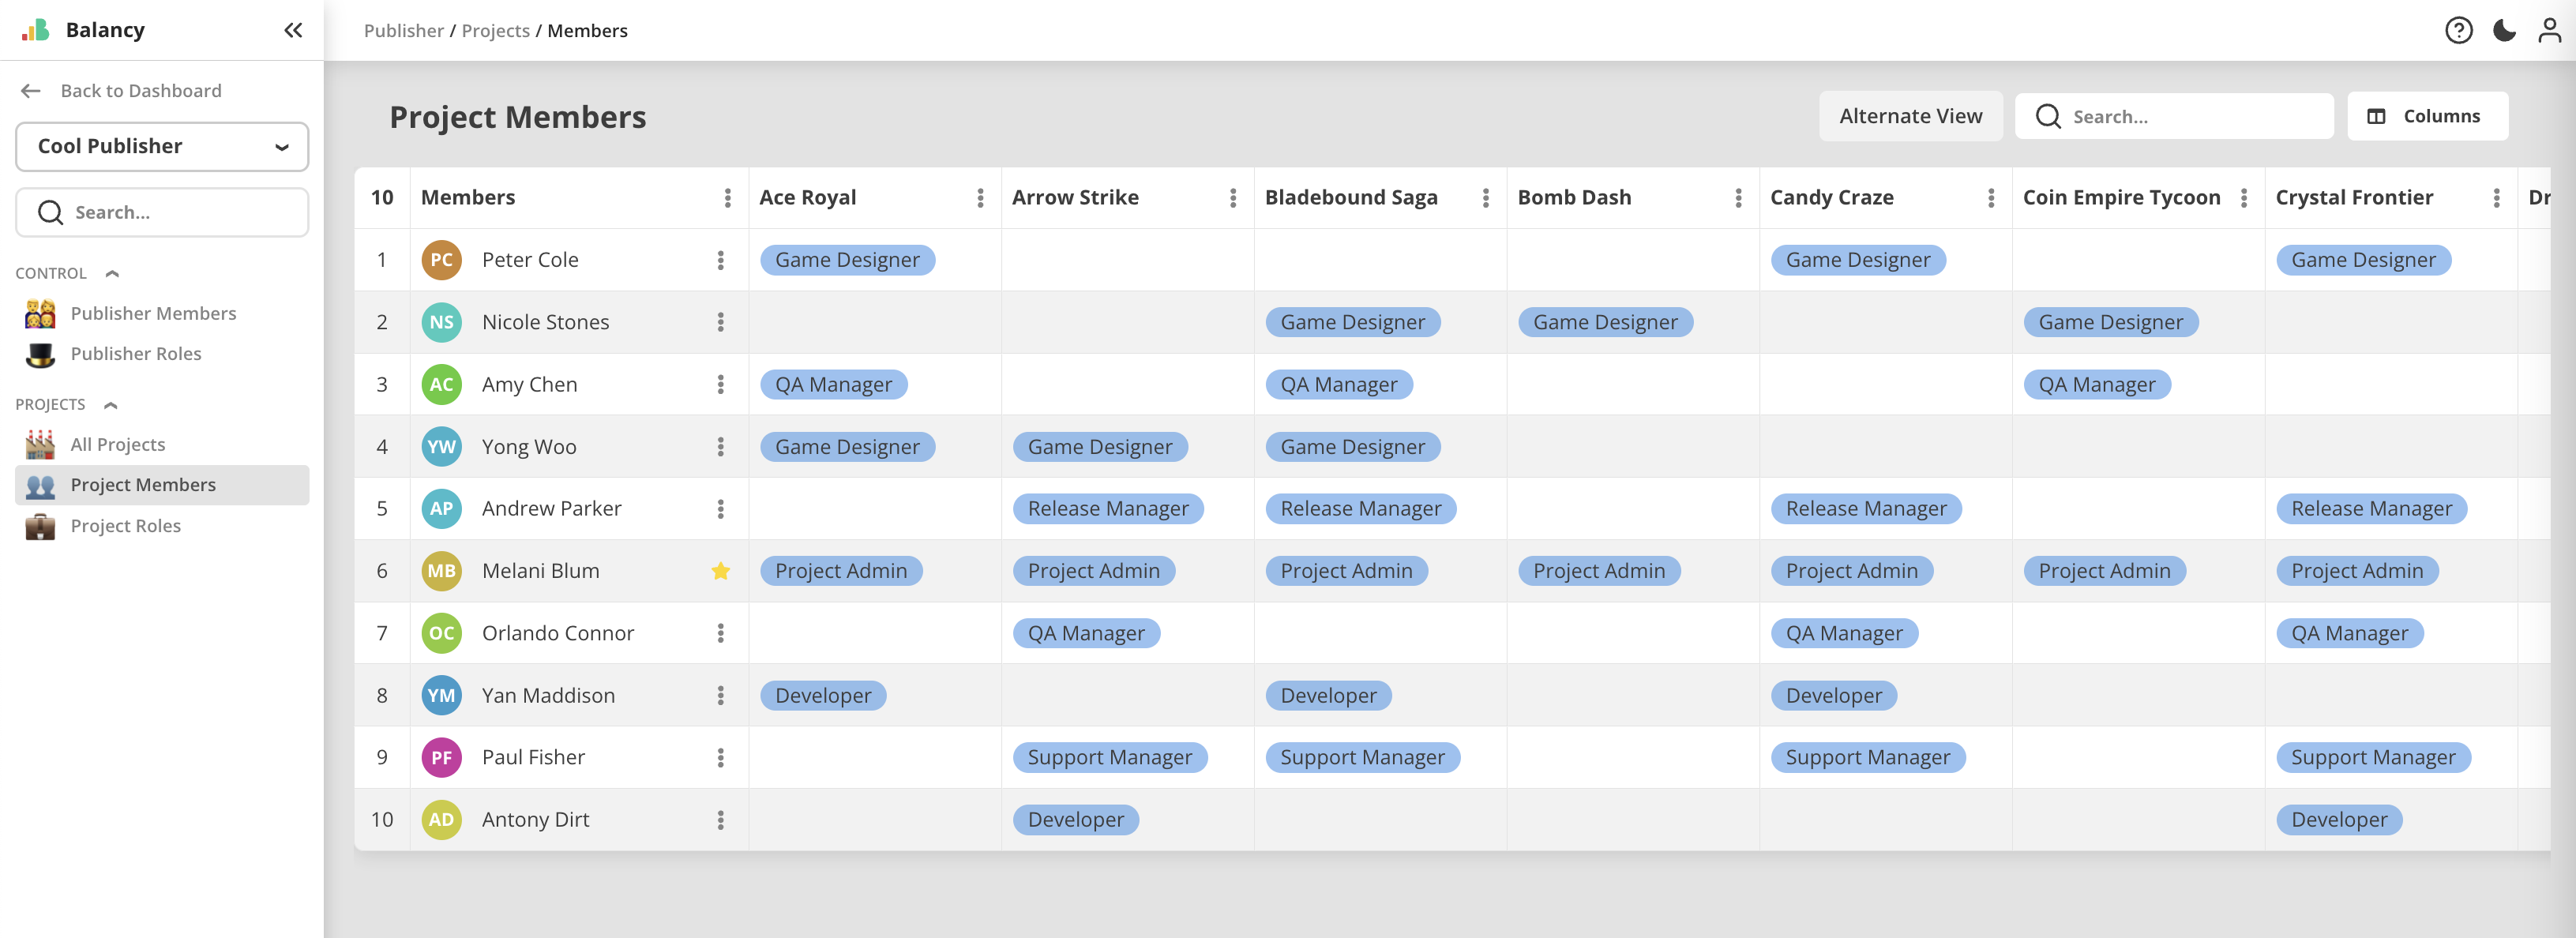2576x938 pixels.
Task: Open Project Roles briefcase item
Action: click(125, 526)
